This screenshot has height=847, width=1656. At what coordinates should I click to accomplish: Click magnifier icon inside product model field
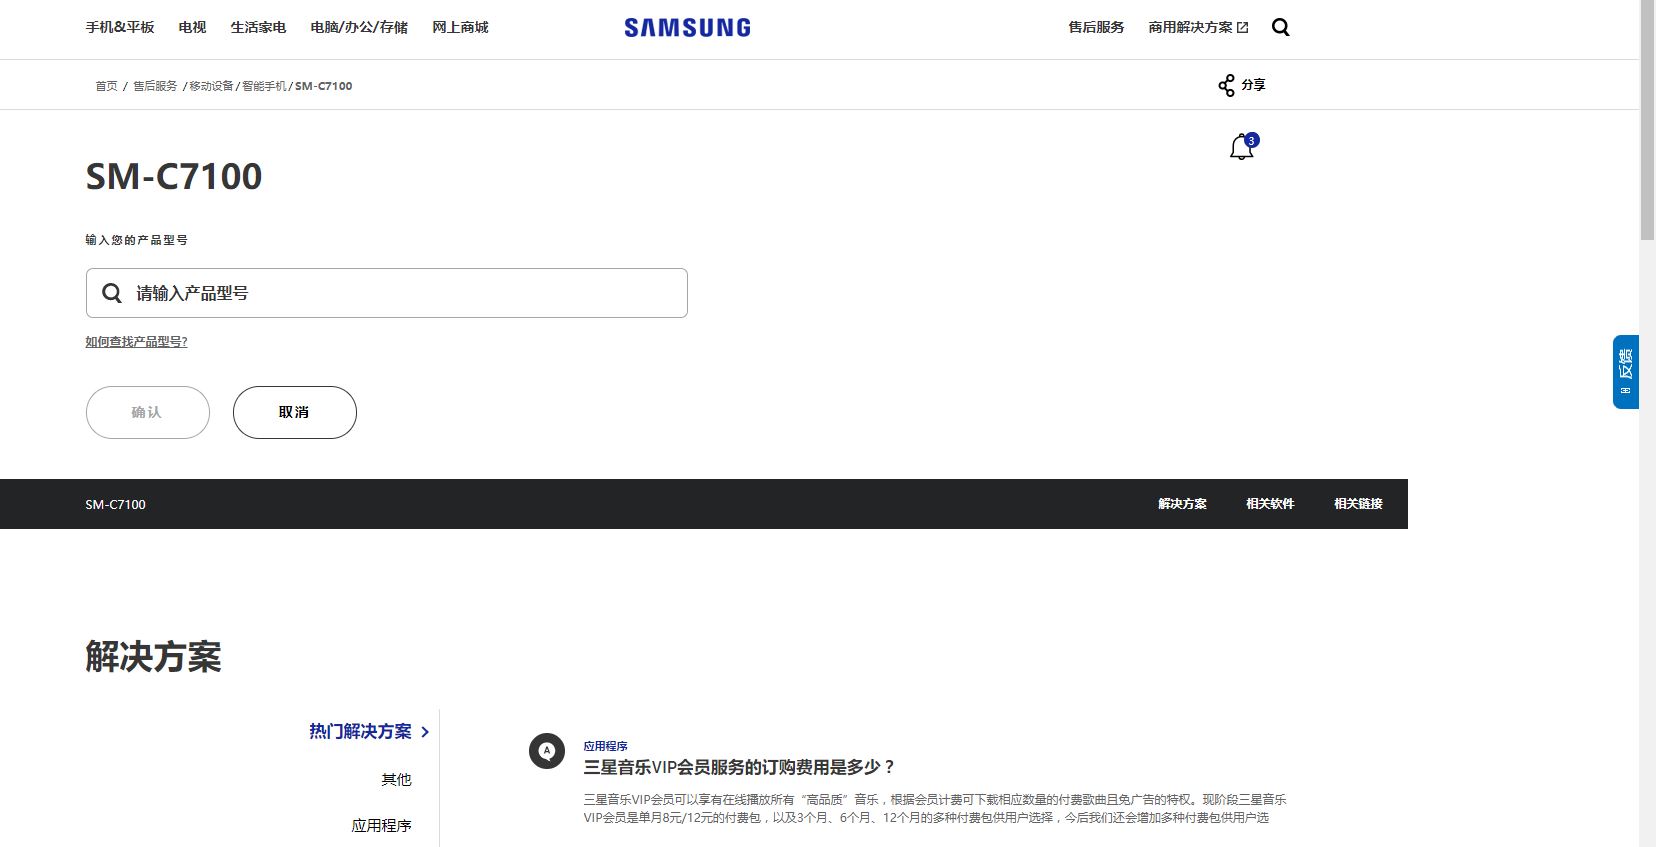pos(112,293)
